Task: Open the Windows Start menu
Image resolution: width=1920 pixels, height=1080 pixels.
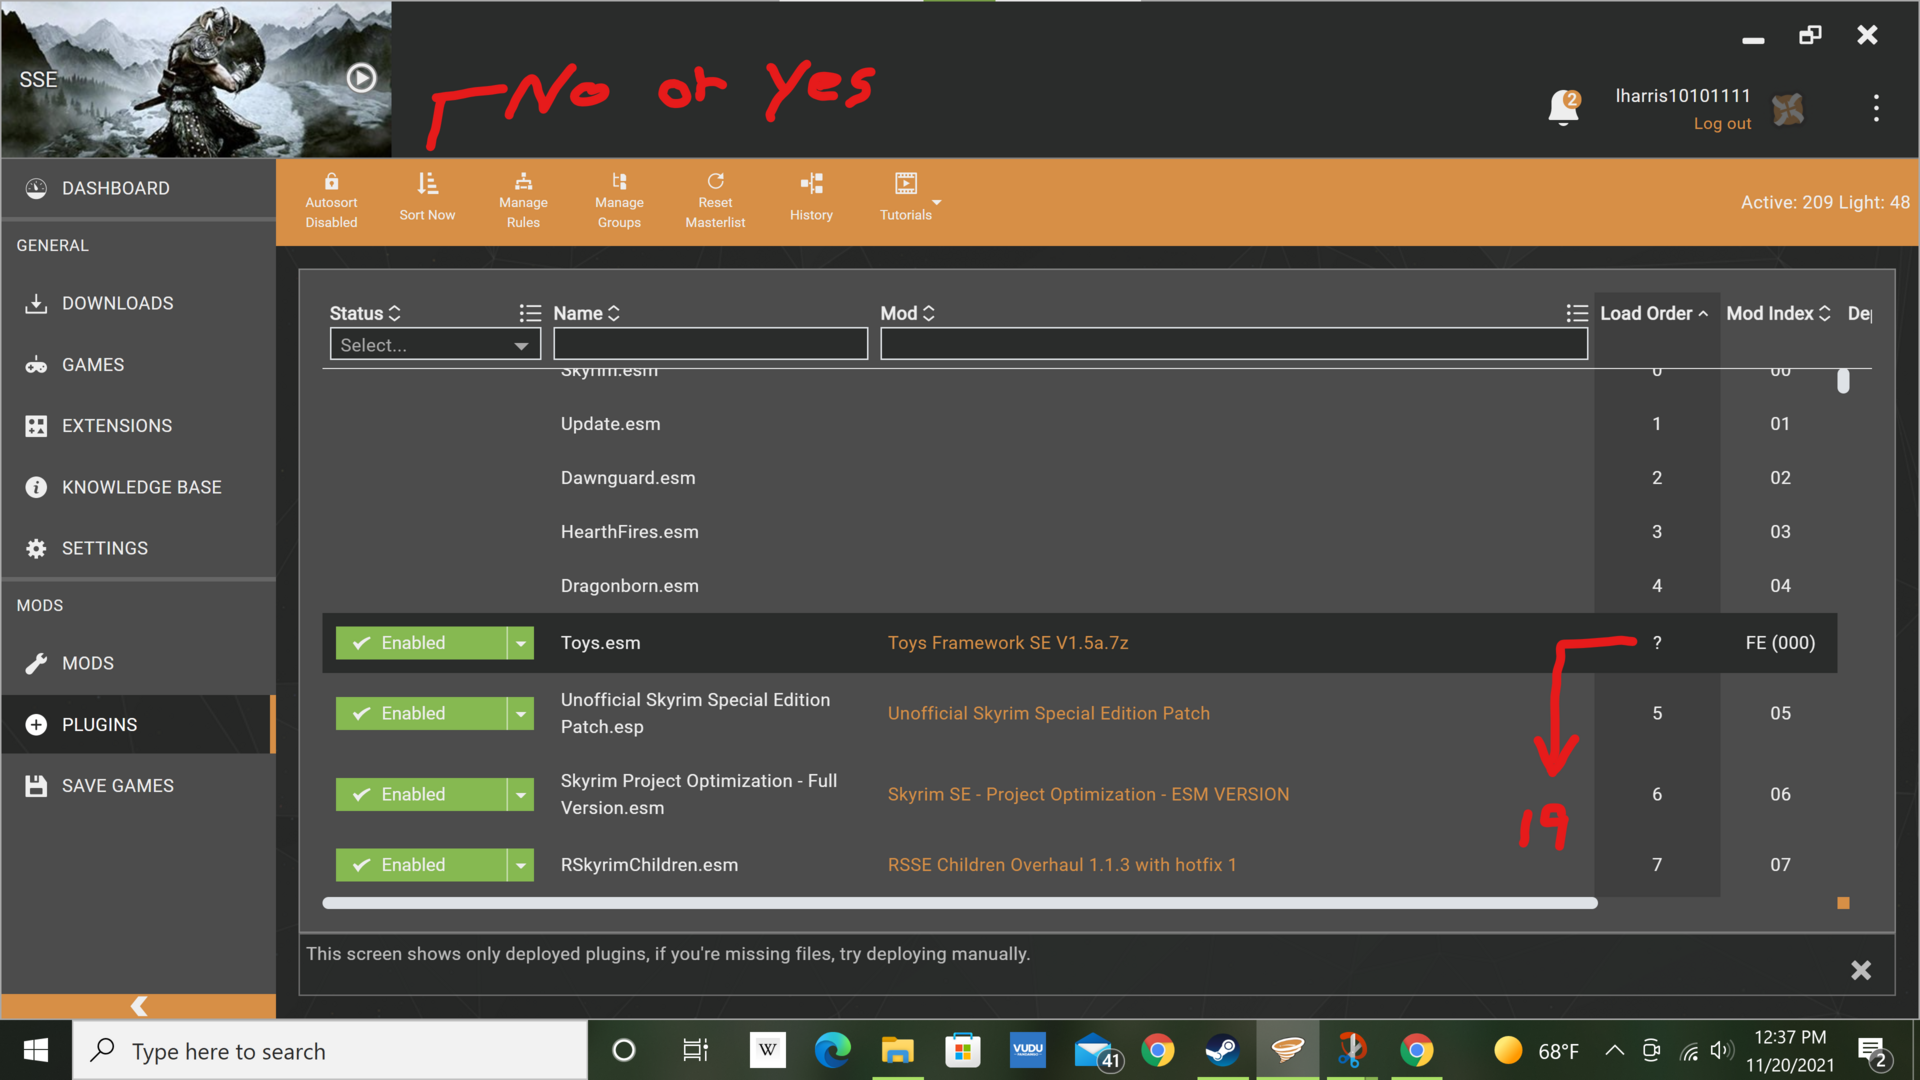Action: pyautogui.click(x=36, y=1050)
